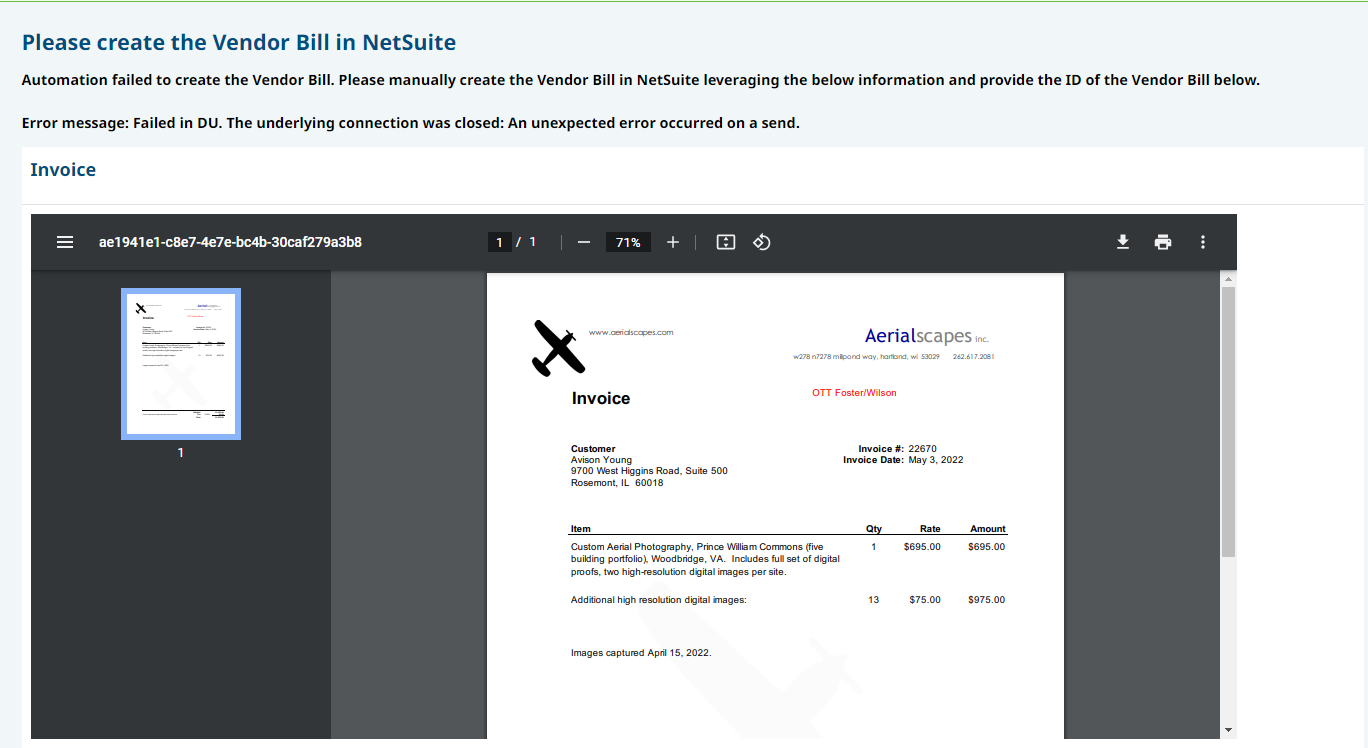
Task: Print the invoice PDF
Action: point(1163,242)
